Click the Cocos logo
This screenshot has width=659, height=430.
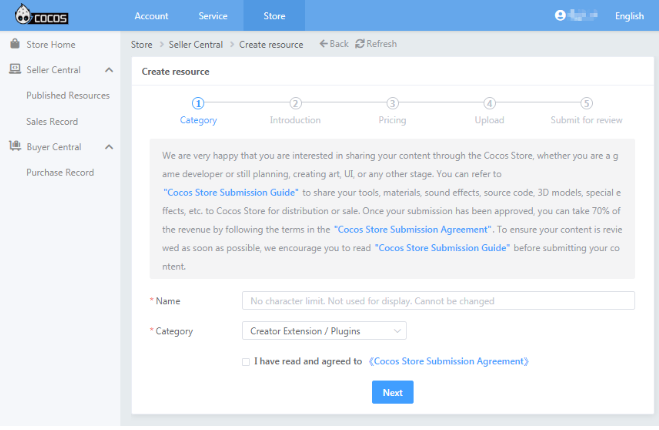[x=41, y=14]
